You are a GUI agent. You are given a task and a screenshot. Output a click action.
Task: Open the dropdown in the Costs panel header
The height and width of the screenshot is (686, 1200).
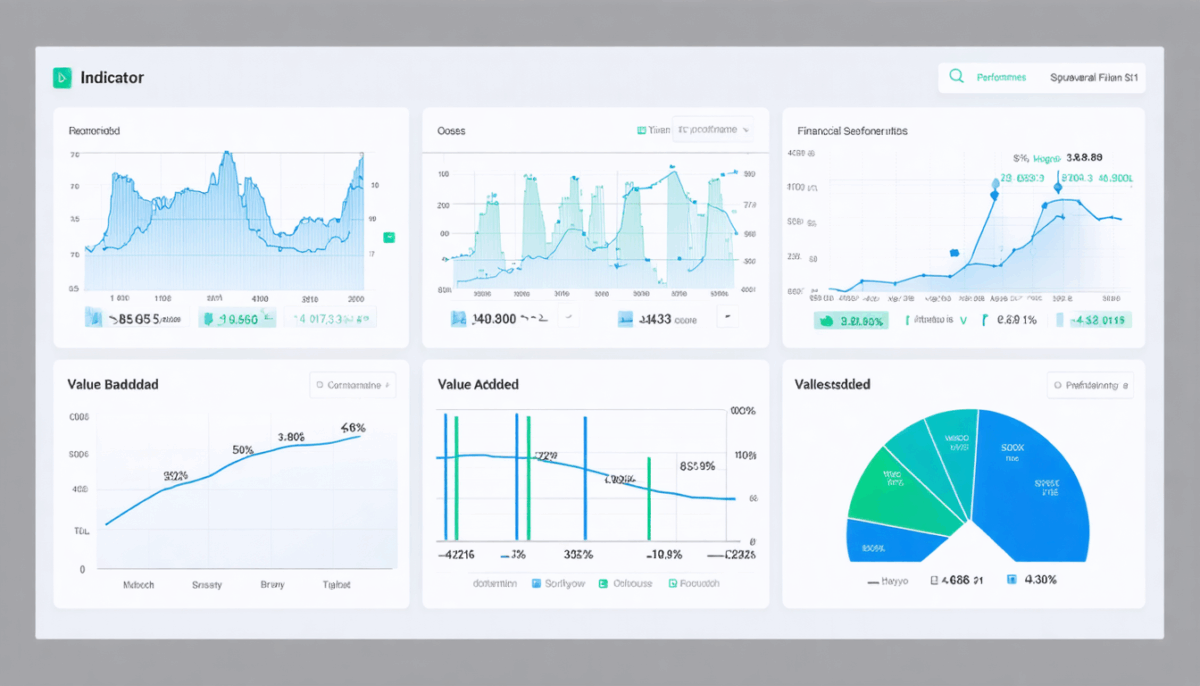(712, 129)
